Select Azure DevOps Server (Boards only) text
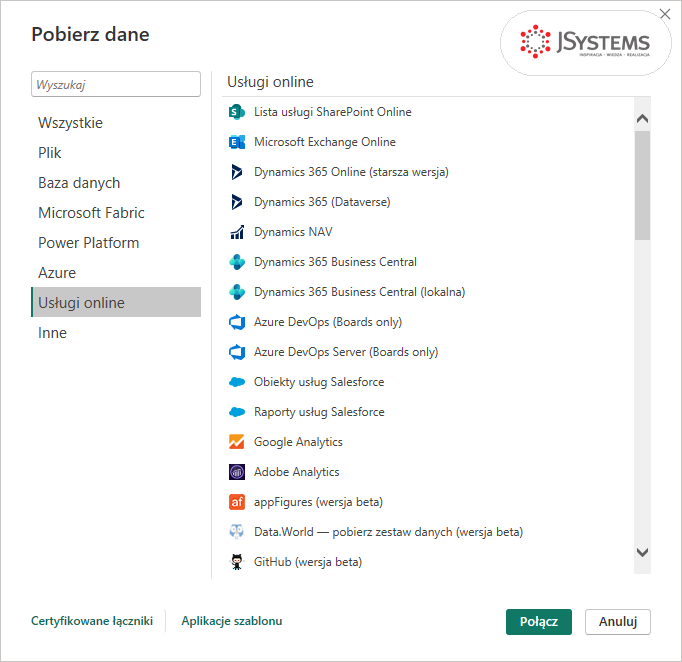 [x=346, y=352]
